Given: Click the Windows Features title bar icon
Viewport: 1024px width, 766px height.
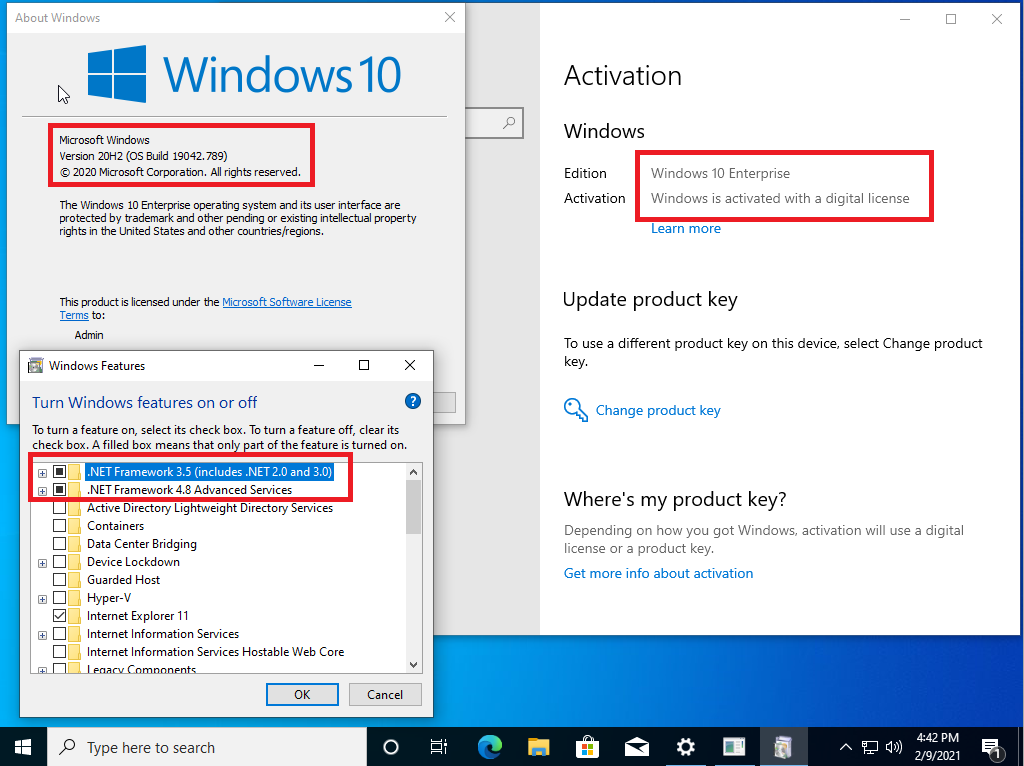Looking at the screenshot, I should click(35, 365).
